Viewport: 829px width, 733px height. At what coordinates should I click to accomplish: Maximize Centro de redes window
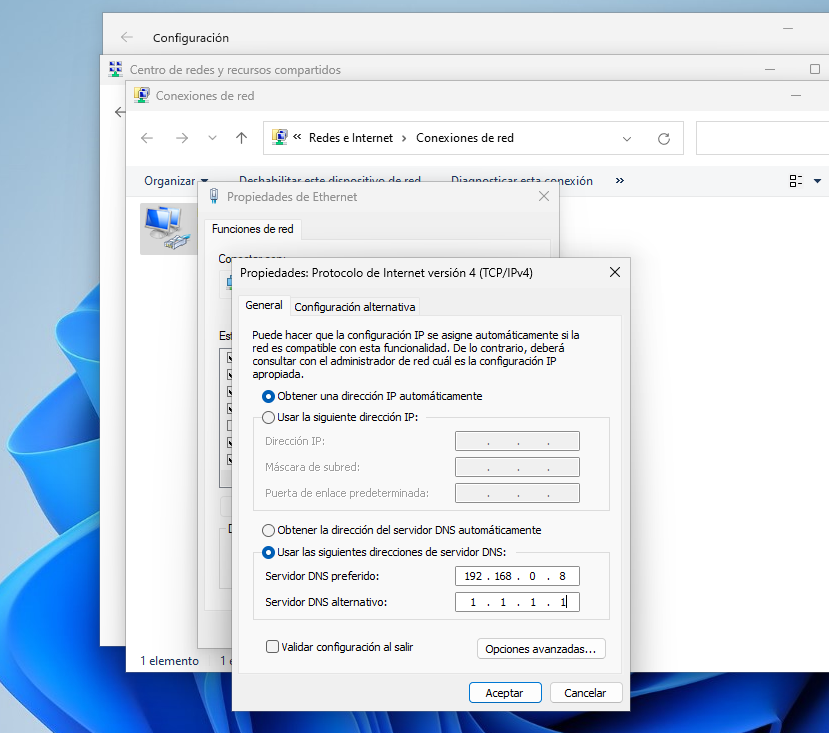(x=815, y=69)
